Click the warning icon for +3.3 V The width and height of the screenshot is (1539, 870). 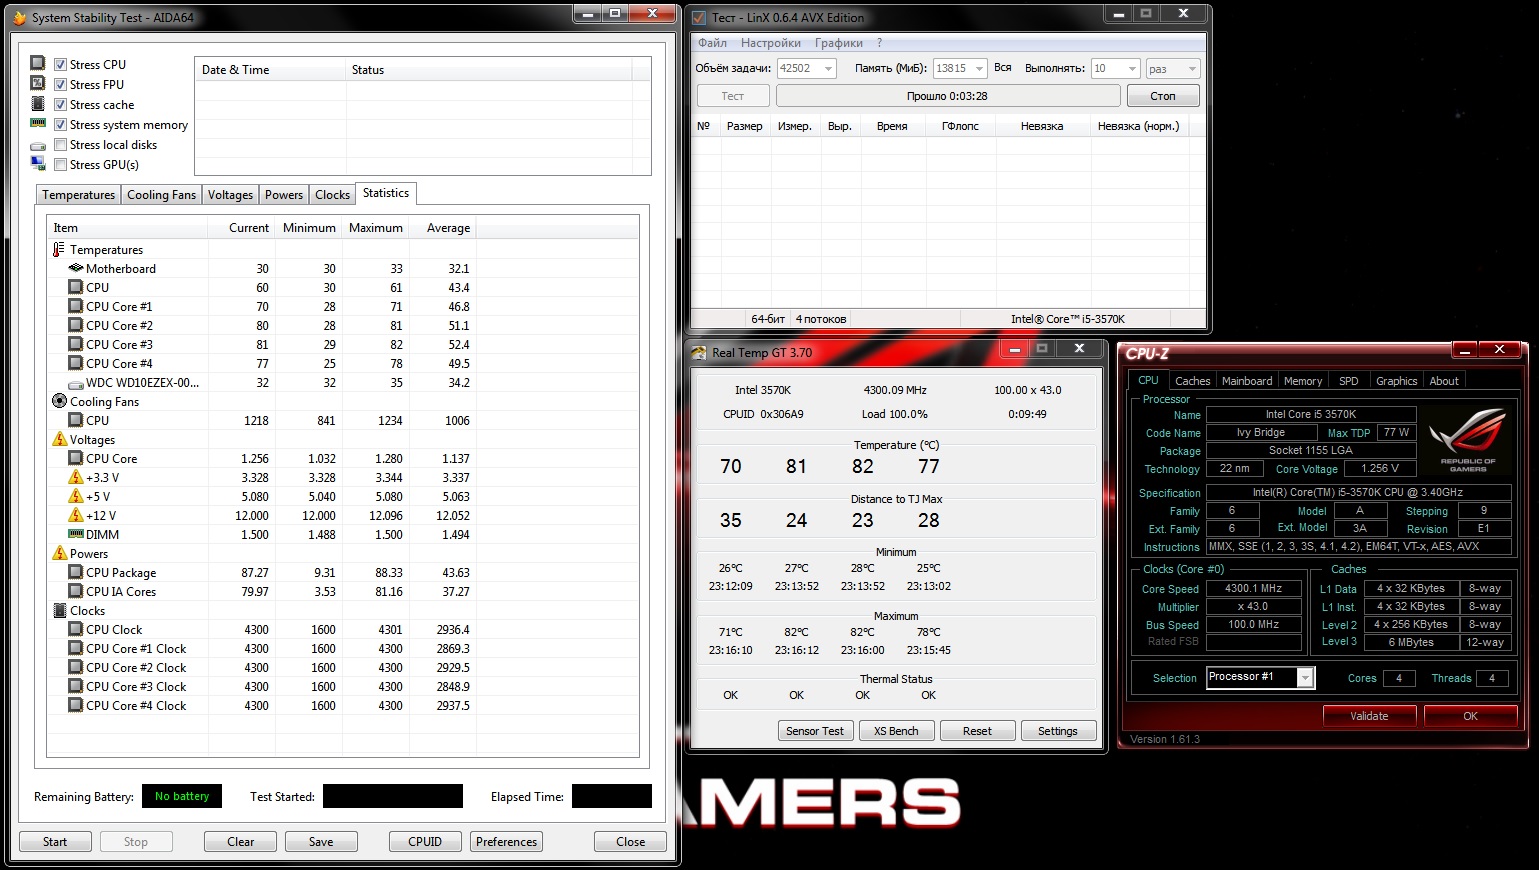click(x=75, y=478)
